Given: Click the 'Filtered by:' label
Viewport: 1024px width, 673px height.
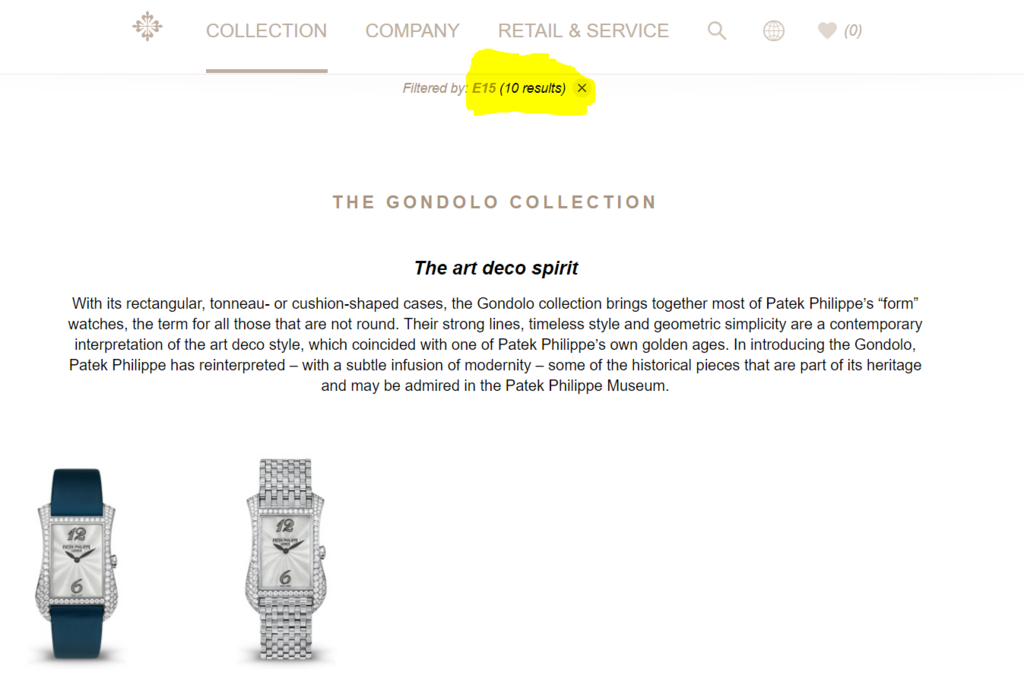Looking at the screenshot, I should pyautogui.click(x=435, y=88).
